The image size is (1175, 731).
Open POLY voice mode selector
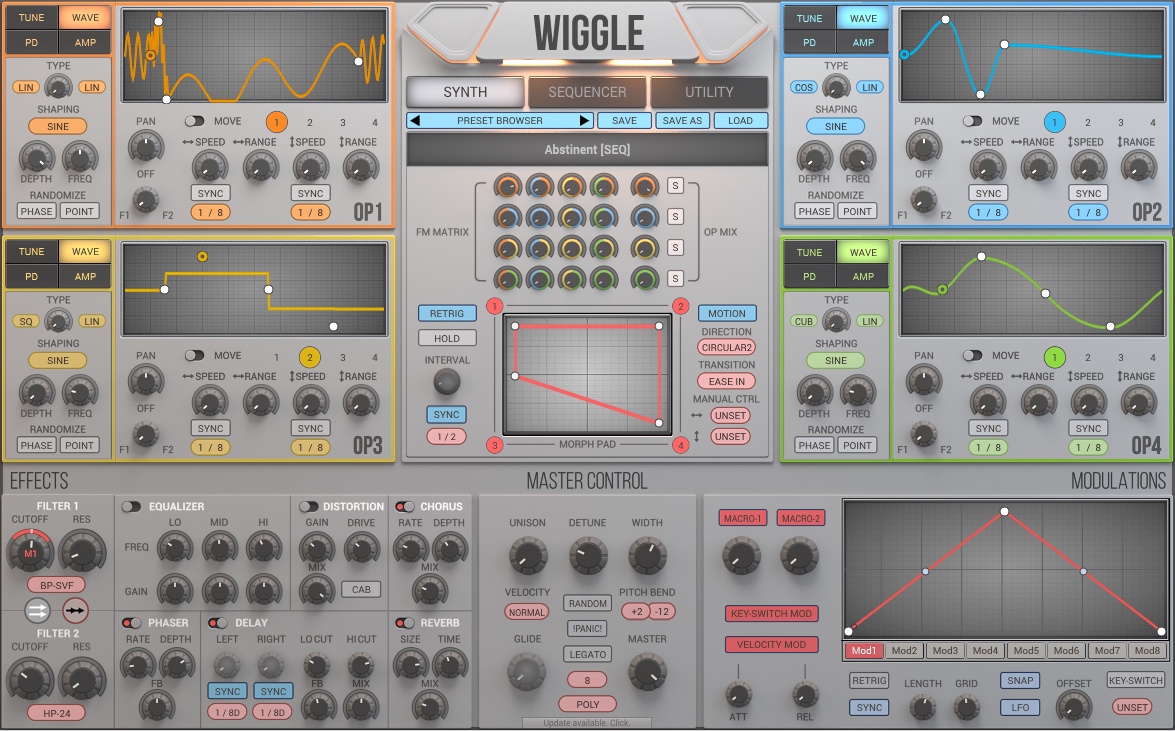(x=588, y=705)
